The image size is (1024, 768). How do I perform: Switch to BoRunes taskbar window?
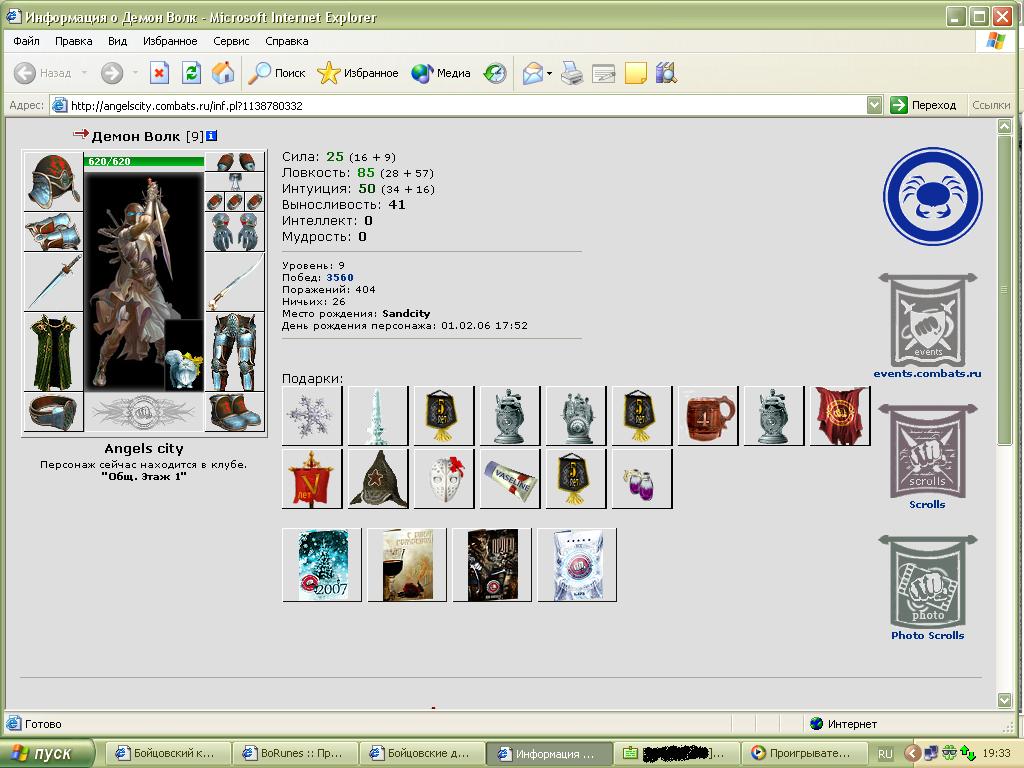click(294, 753)
